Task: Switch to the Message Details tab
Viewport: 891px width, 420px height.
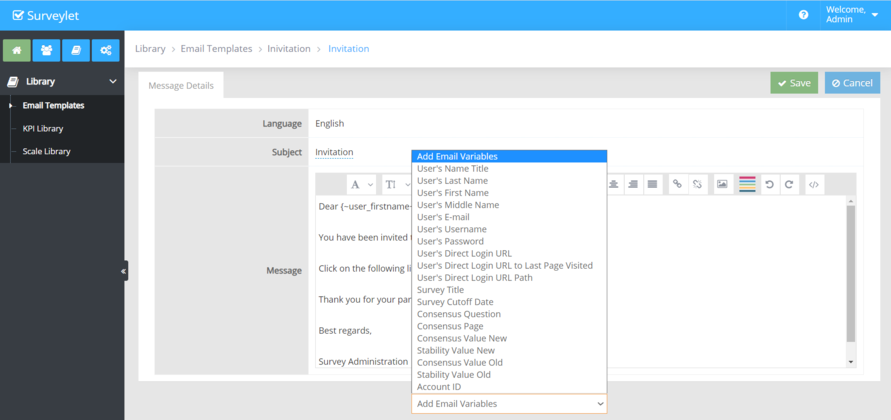Action: [181, 86]
